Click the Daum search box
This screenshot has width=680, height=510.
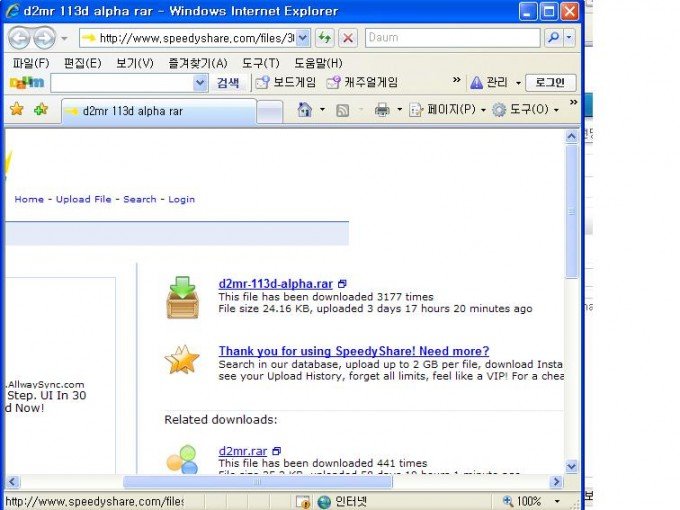point(452,38)
